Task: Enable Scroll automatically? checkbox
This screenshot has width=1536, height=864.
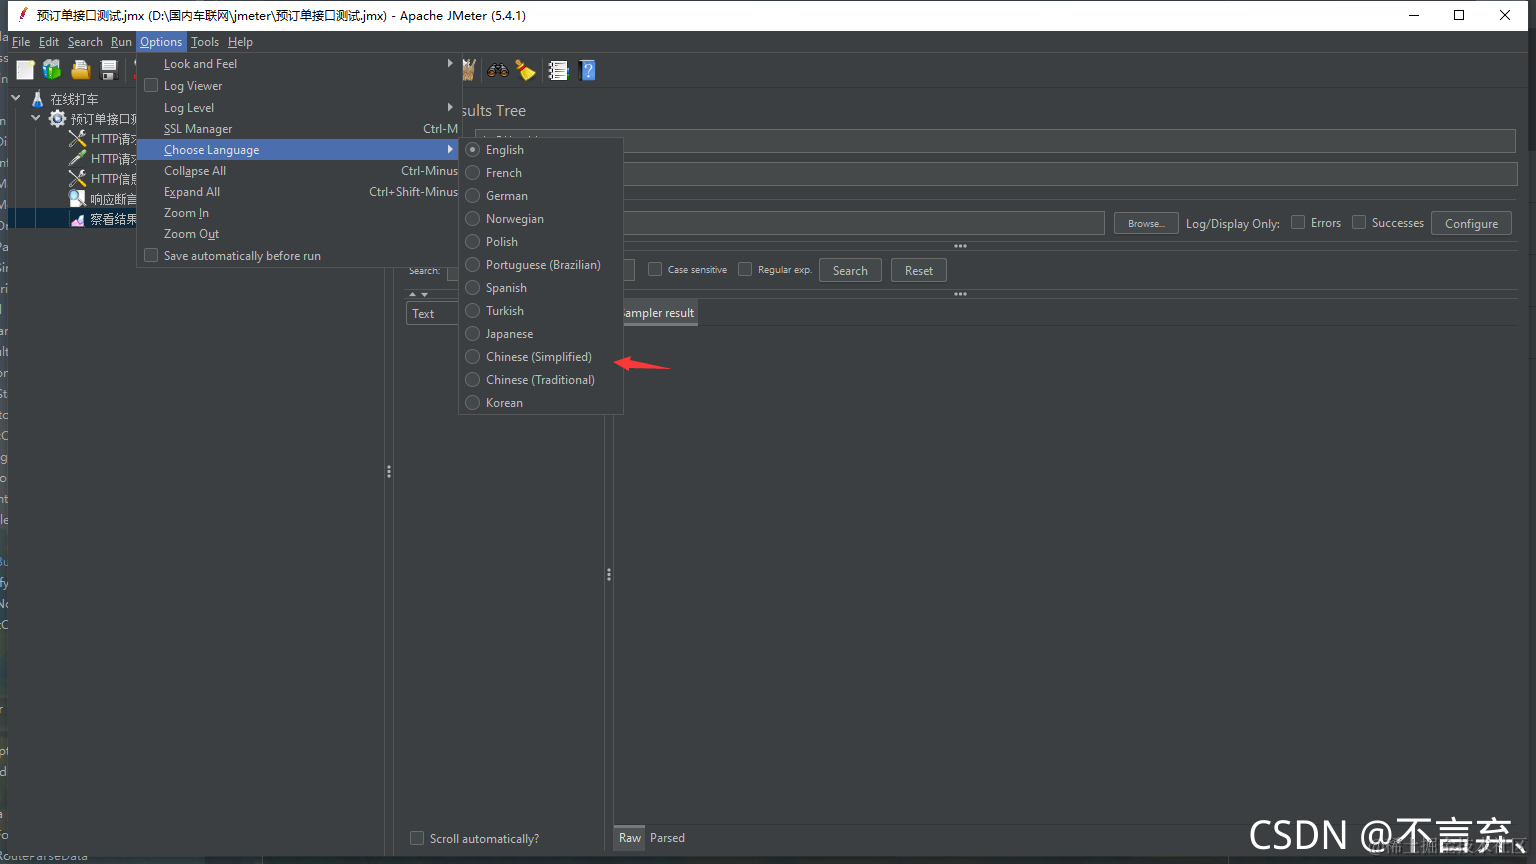Action: (417, 838)
